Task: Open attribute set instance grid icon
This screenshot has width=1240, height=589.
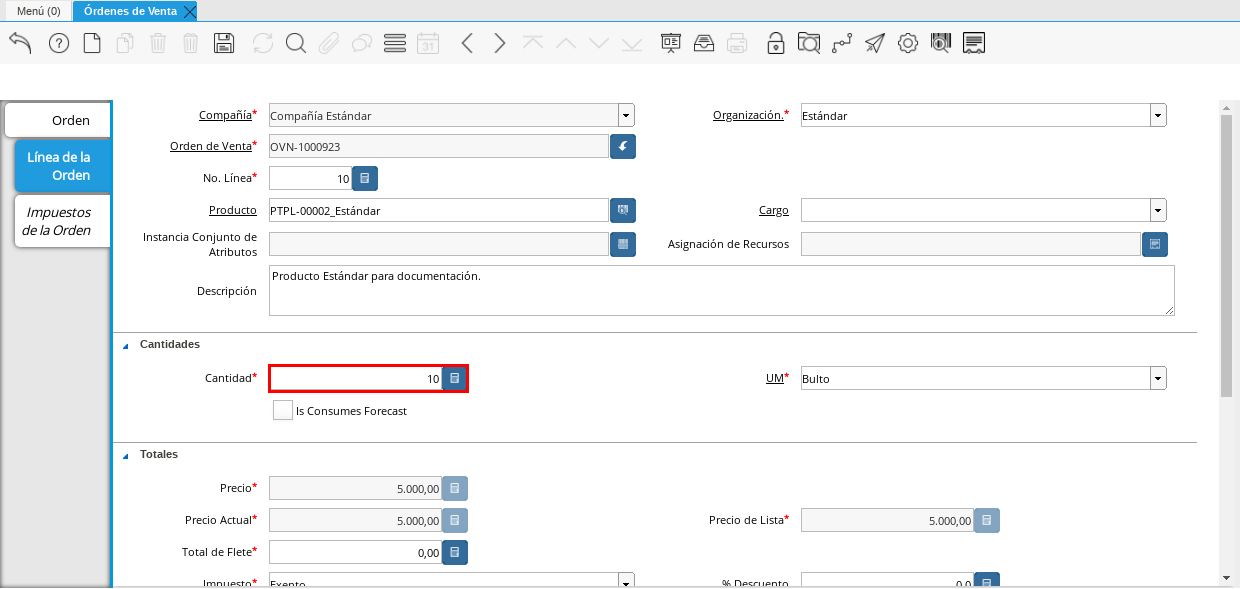Action: [623, 244]
